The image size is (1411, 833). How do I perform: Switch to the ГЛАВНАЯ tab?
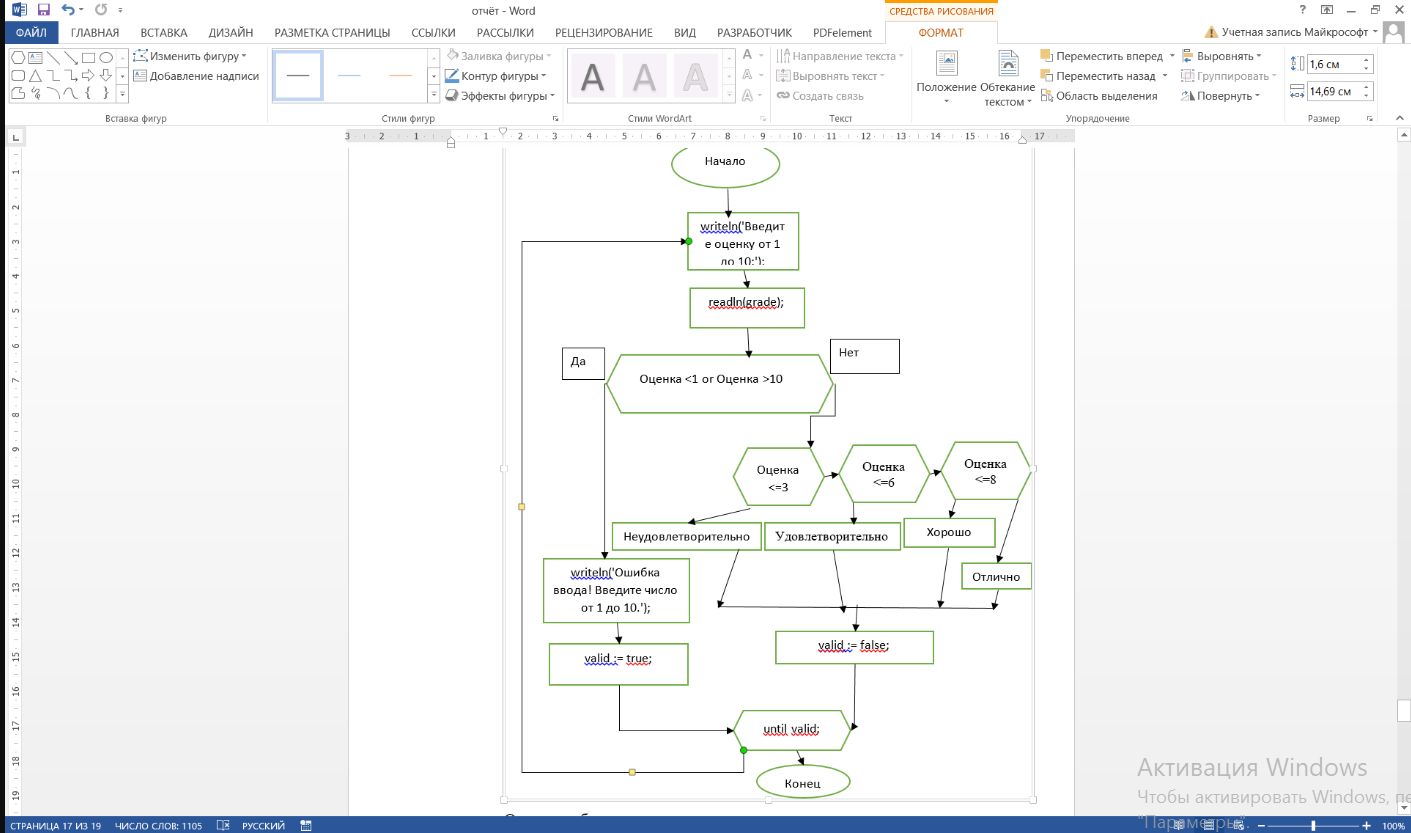coord(95,33)
